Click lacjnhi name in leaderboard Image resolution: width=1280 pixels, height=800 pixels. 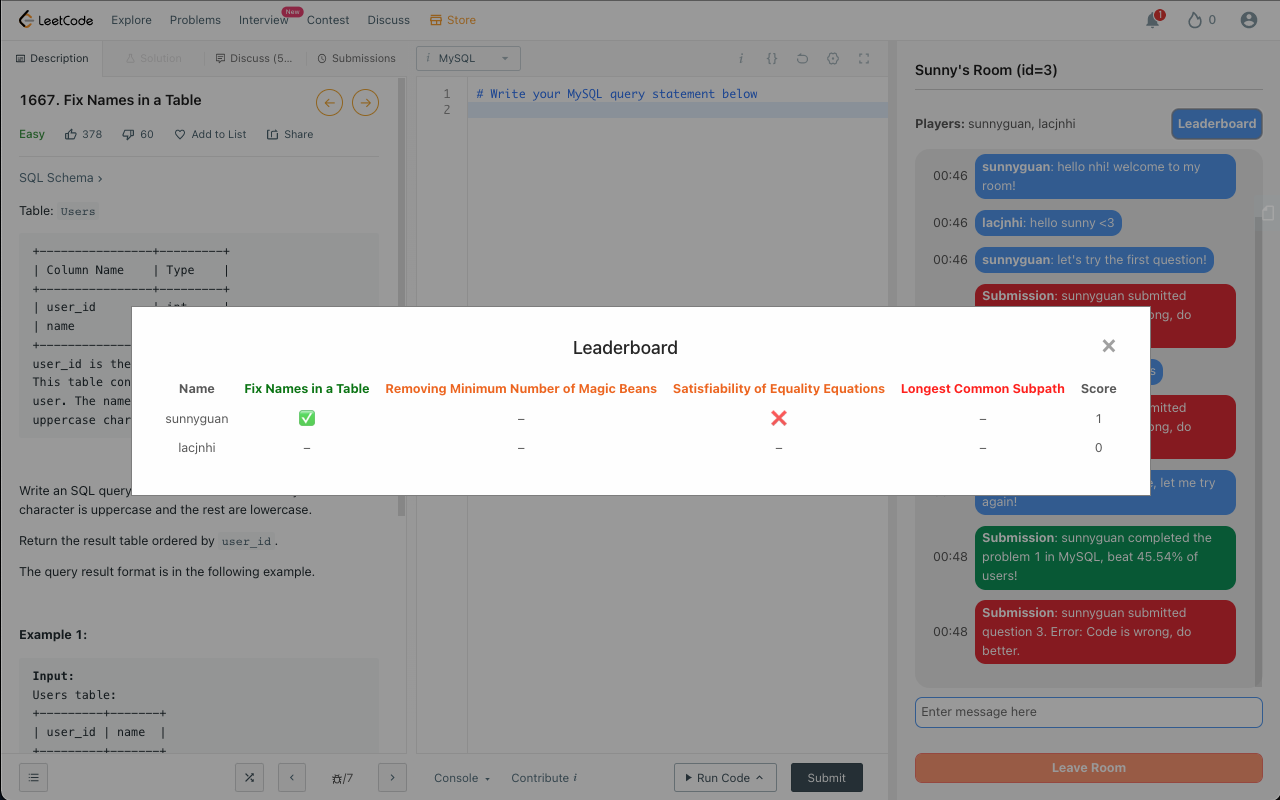[197, 448]
